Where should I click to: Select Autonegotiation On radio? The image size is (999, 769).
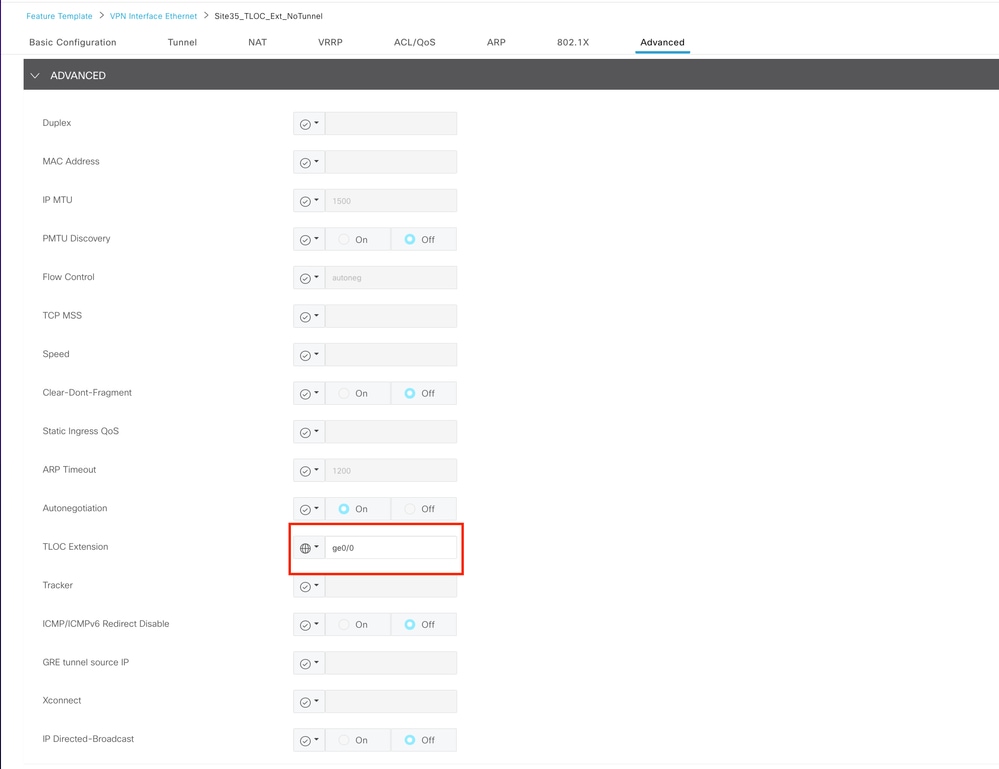tap(344, 509)
